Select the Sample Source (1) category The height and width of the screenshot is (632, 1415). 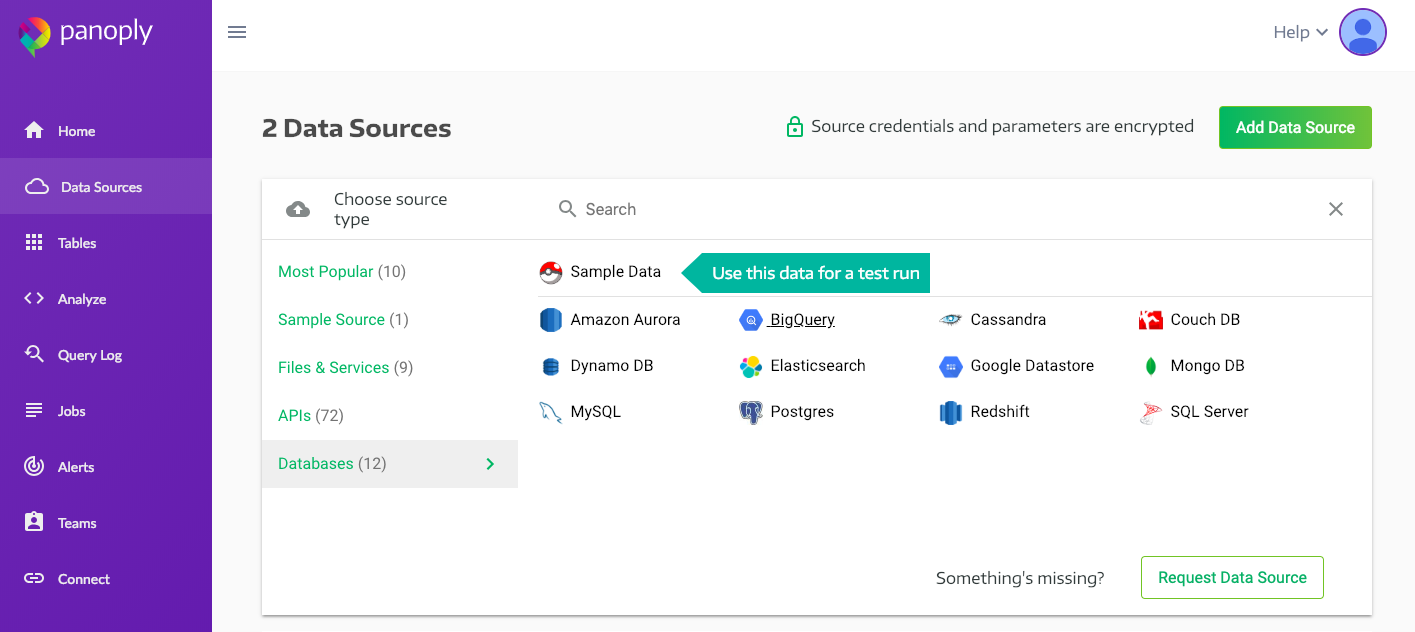390,320
